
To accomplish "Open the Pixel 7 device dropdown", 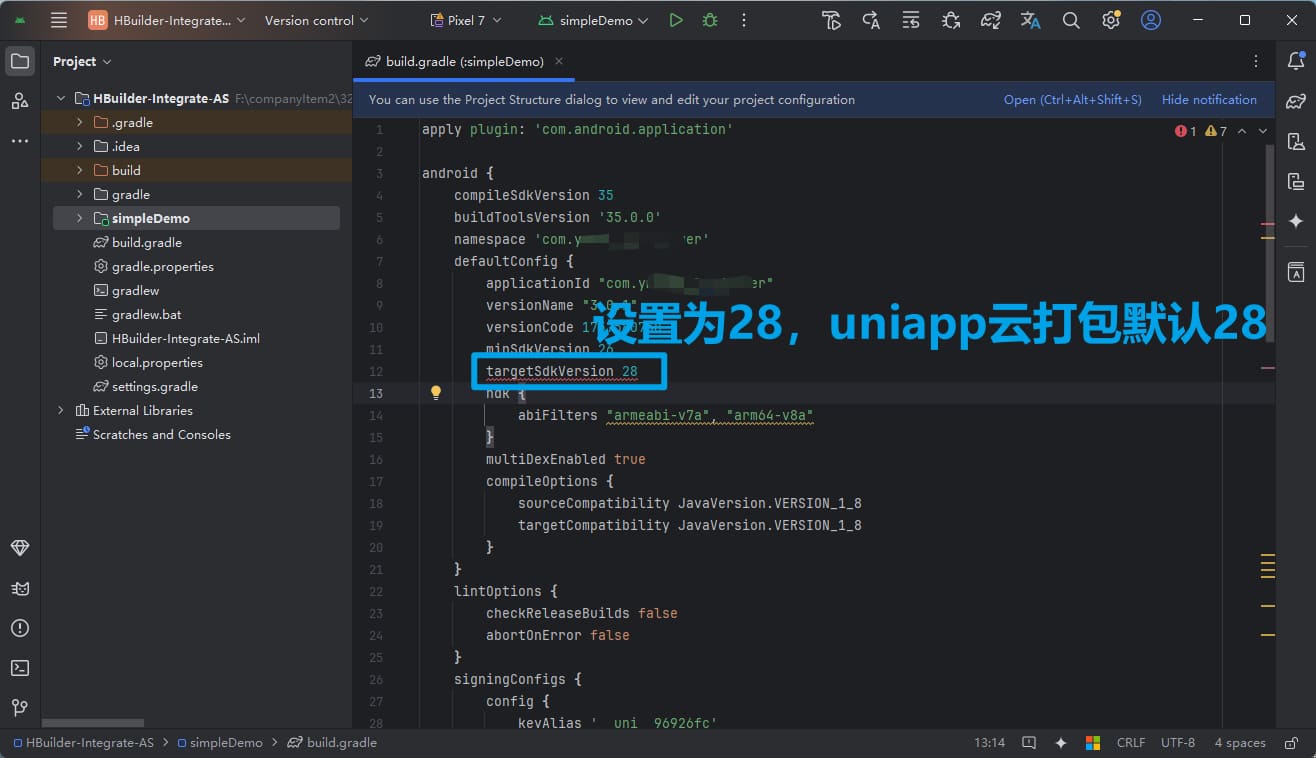I will (465, 20).
